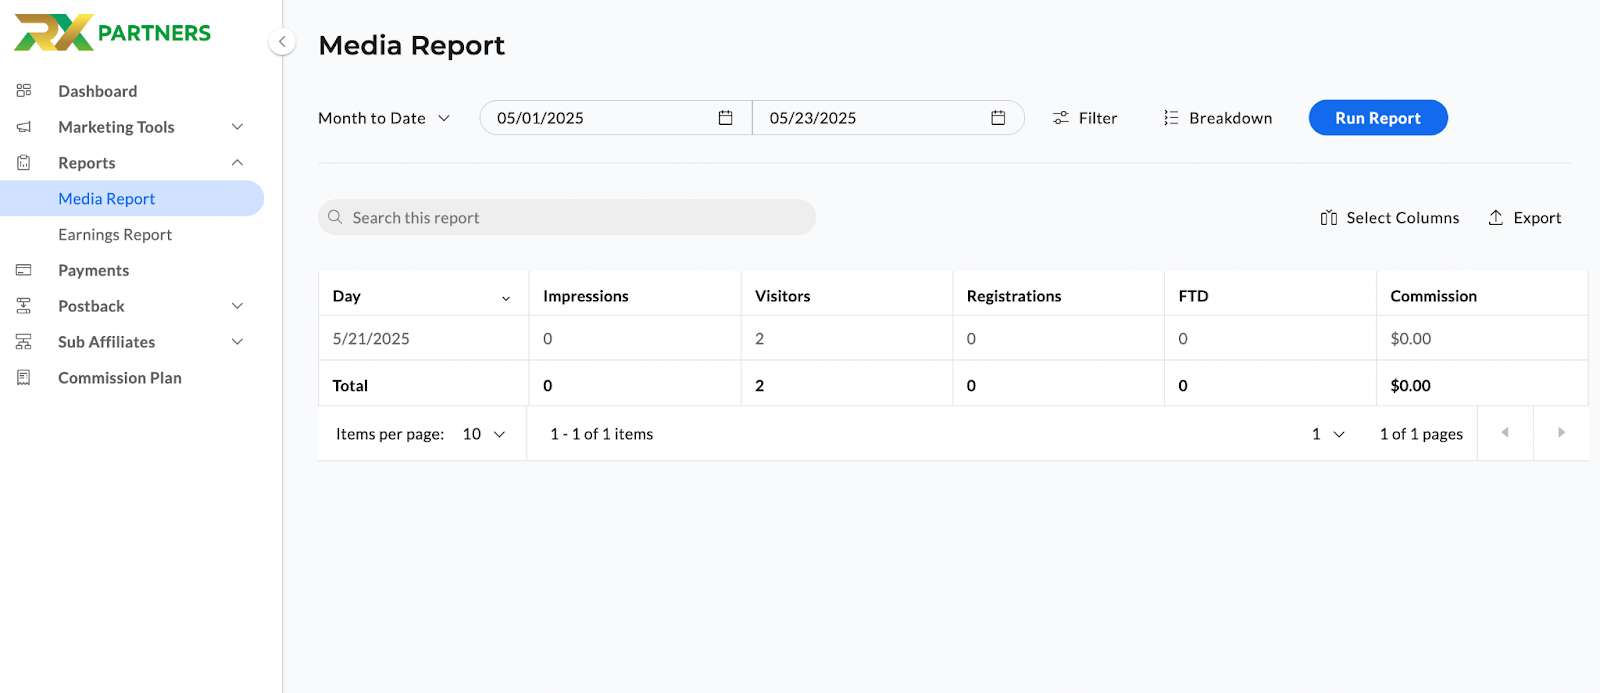The image size is (1600, 693).
Task: Click the RX Partners logo
Action: coord(112,33)
